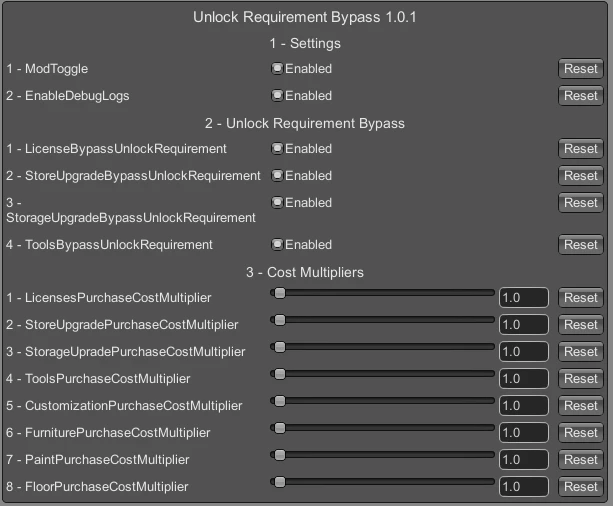Image resolution: width=613 pixels, height=506 pixels.
Task: Toggle the EnableDebugLogs Enabled checkbox
Action: (277, 96)
